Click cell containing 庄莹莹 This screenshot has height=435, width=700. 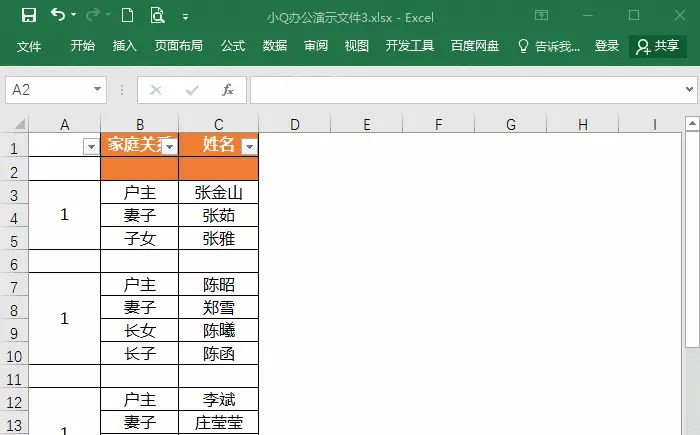(x=219, y=422)
